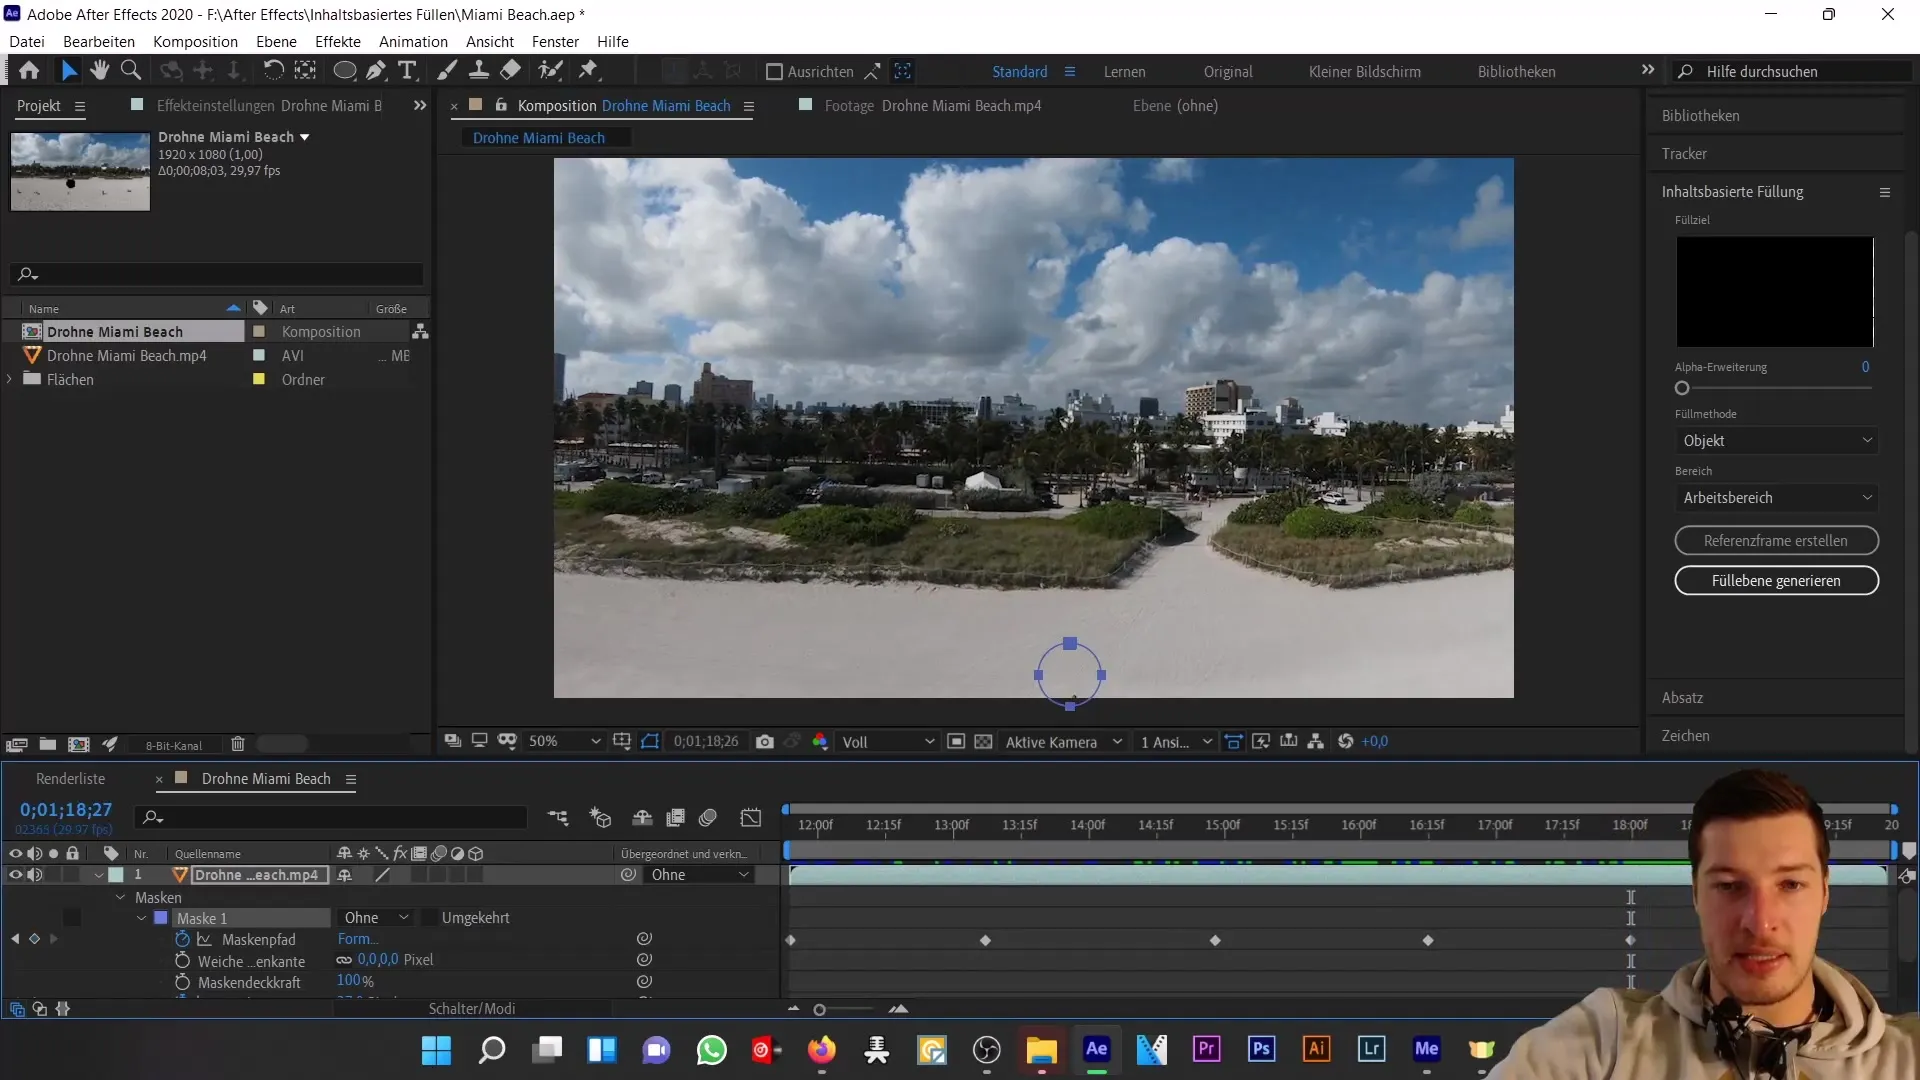Toggle stopwatch for Maskenpfad
Screen dimensions: 1920x1080
tap(182, 940)
